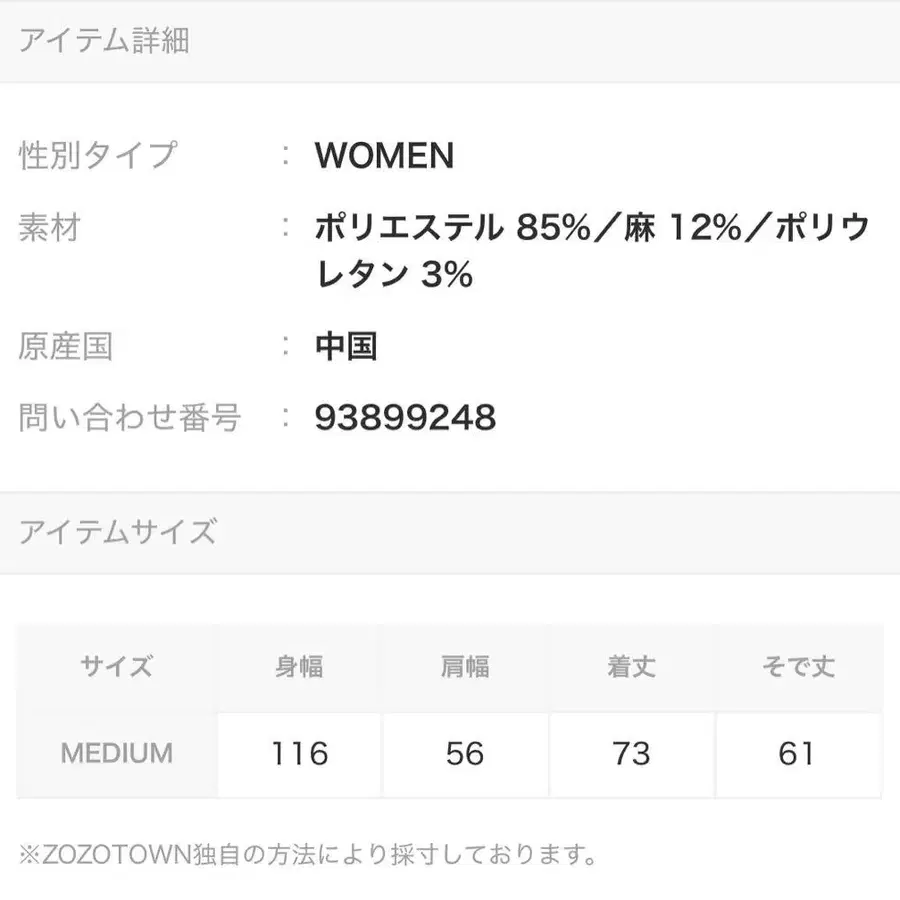Click the アイテム詳細 section header
The image size is (900, 900).
coord(104,42)
